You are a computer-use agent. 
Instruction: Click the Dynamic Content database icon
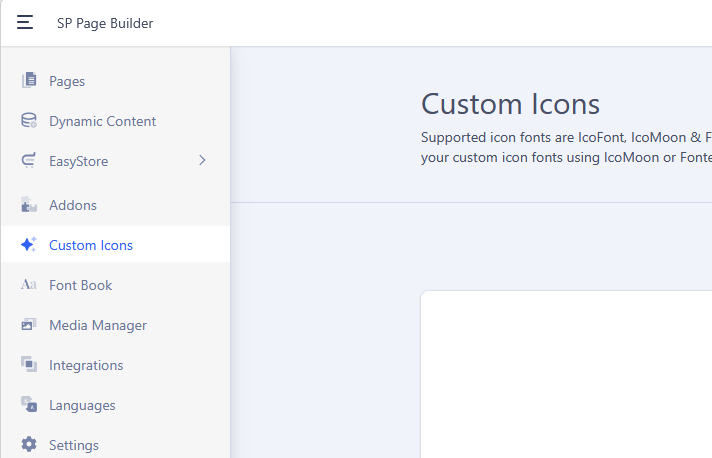[29, 120]
